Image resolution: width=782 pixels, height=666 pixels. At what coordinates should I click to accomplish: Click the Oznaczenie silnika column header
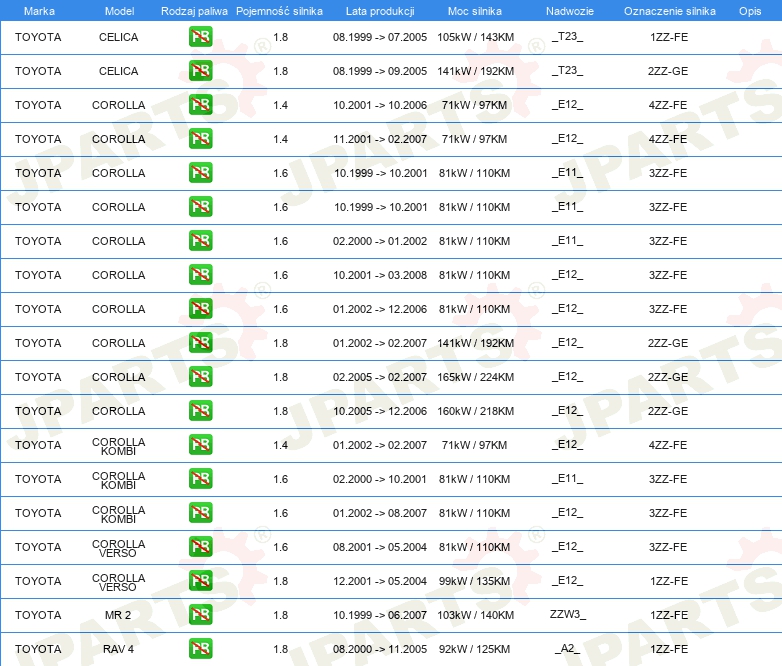(669, 11)
